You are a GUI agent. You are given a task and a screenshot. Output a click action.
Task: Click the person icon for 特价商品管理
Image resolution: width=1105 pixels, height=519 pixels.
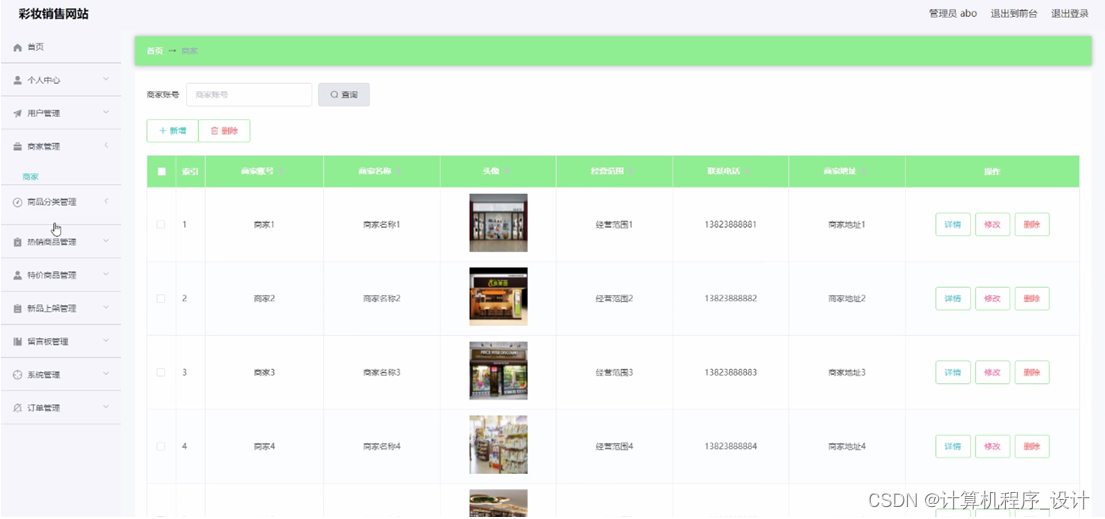tap(18, 275)
